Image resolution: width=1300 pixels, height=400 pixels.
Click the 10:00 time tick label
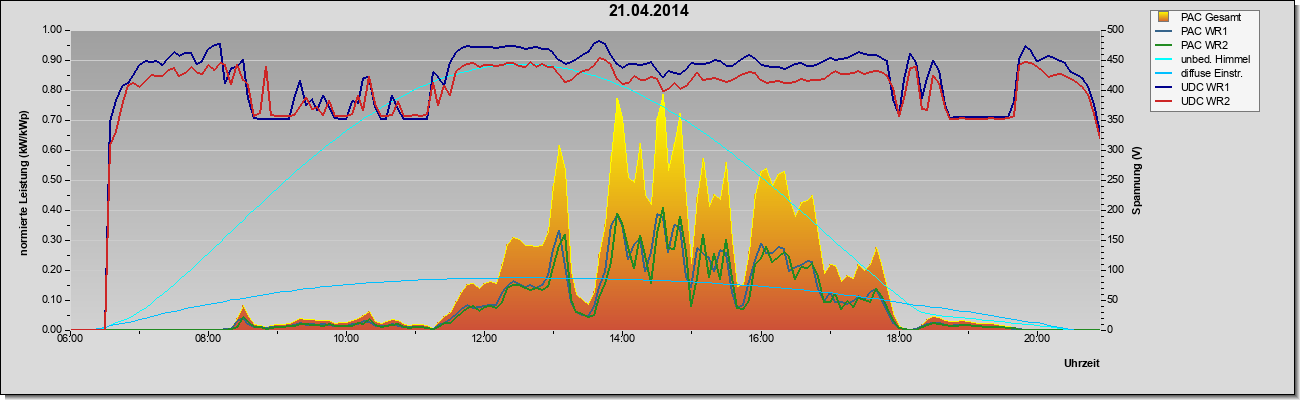(346, 340)
